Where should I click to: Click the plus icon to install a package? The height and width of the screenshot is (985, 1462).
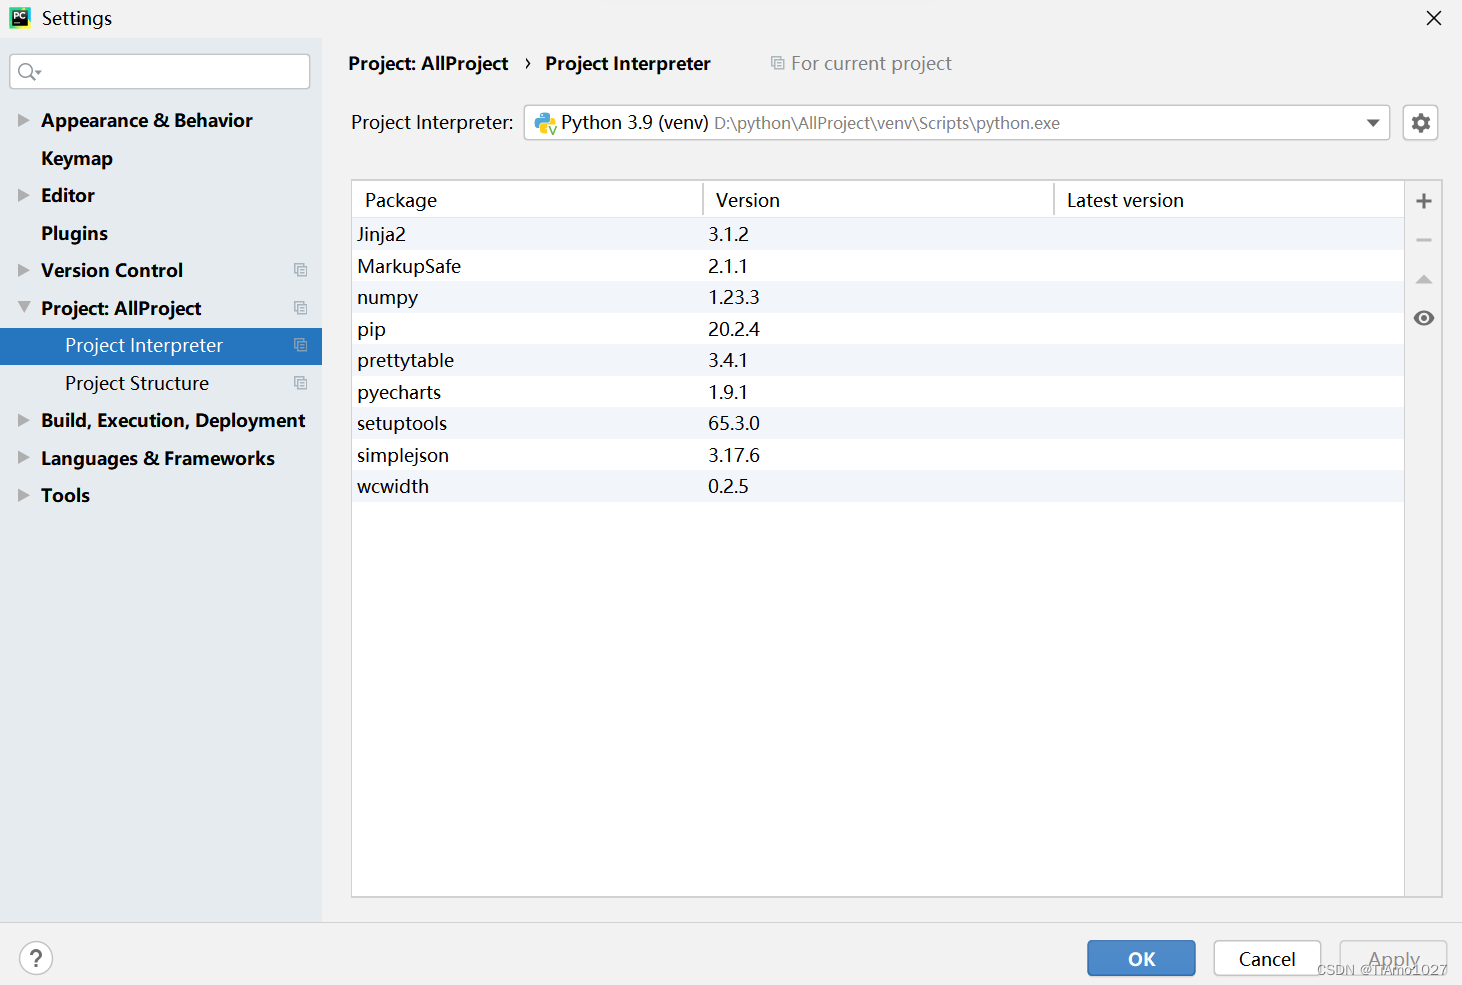(1423, 200)
